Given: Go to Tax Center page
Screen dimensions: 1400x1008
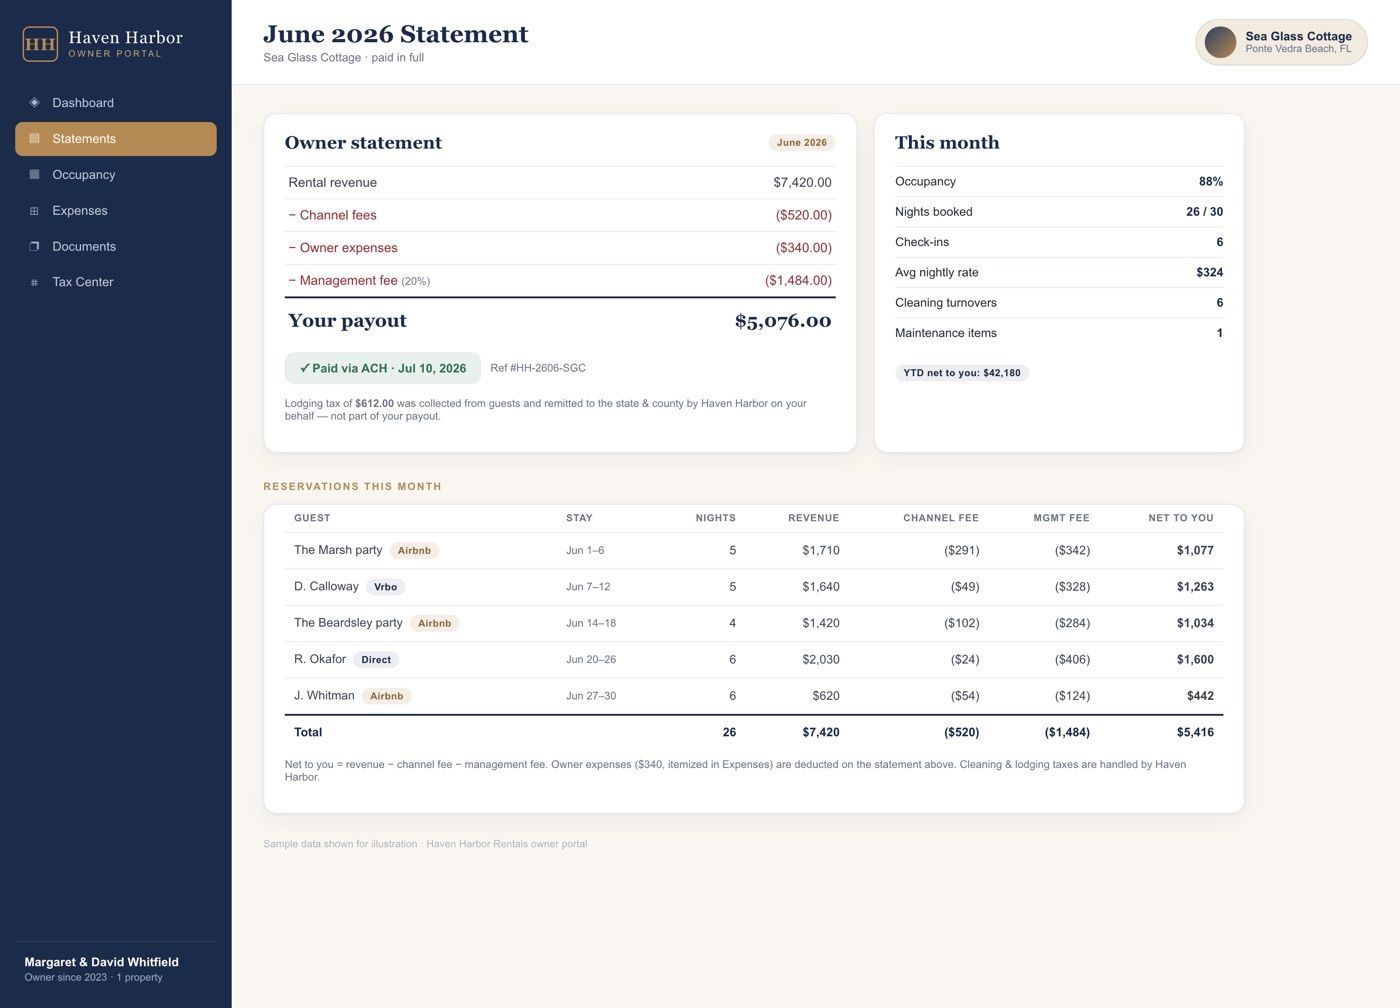Looking at the screenshot, I should [116, 282].
